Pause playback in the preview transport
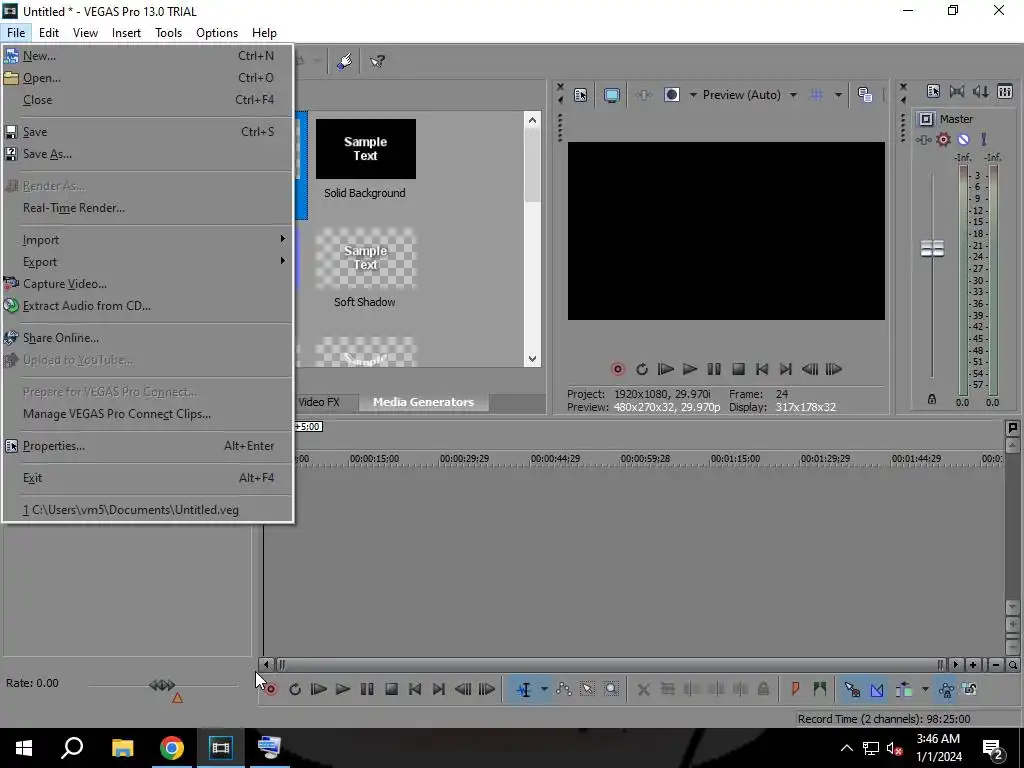Viewport: 1024px width, 768px height. coord(714,369)
